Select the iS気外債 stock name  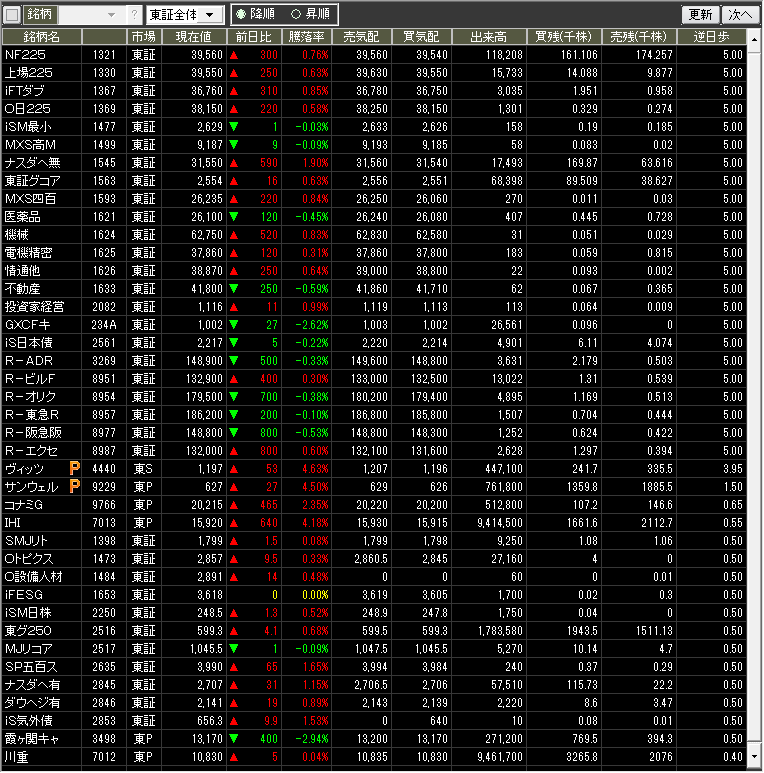(28, 721)
